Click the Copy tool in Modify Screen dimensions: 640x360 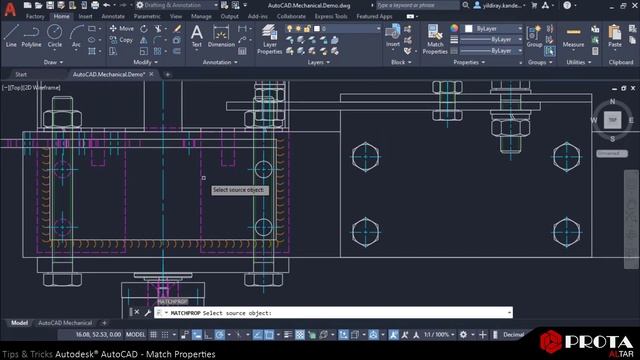pyautogui.click(x=122, y=40)
